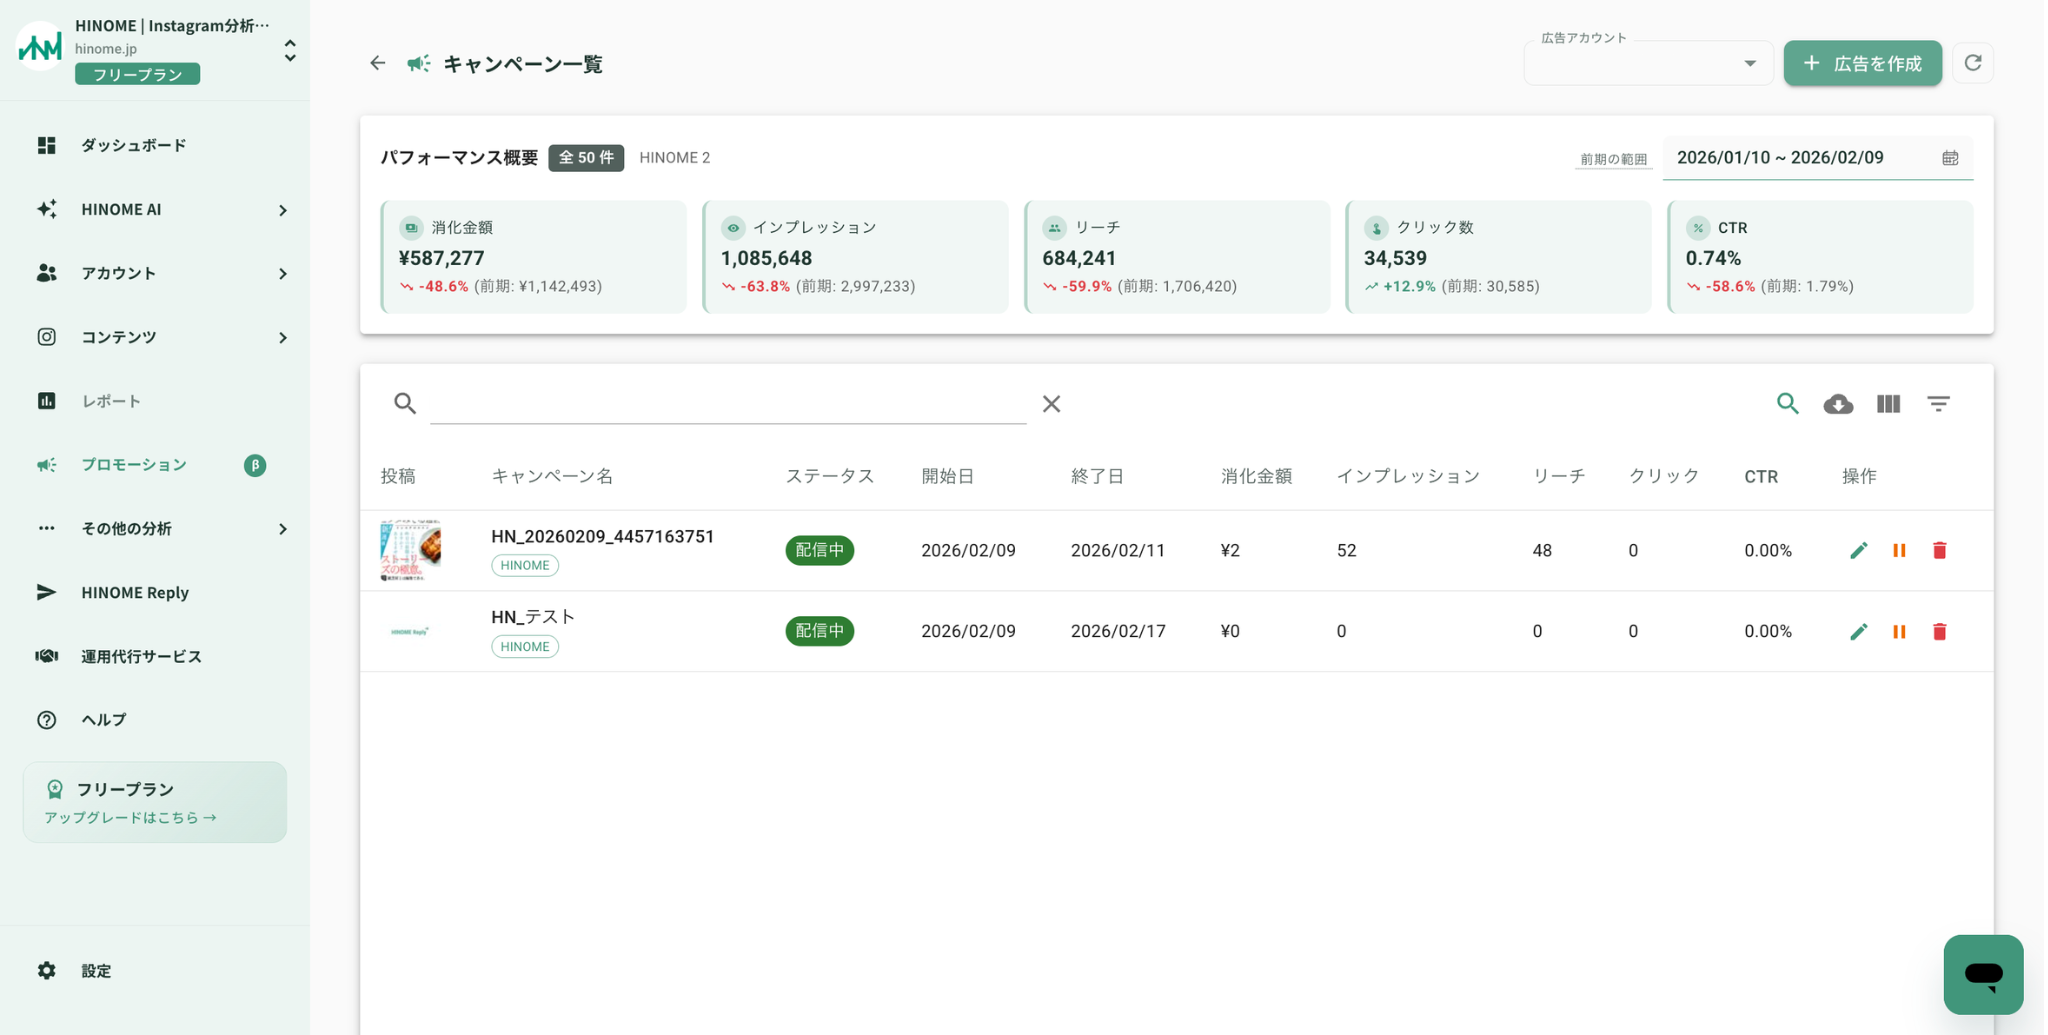The image size is (2048, 1035).
Task: Pause campaign HN_20260209_4457163751
Action: coord(1899,550)
